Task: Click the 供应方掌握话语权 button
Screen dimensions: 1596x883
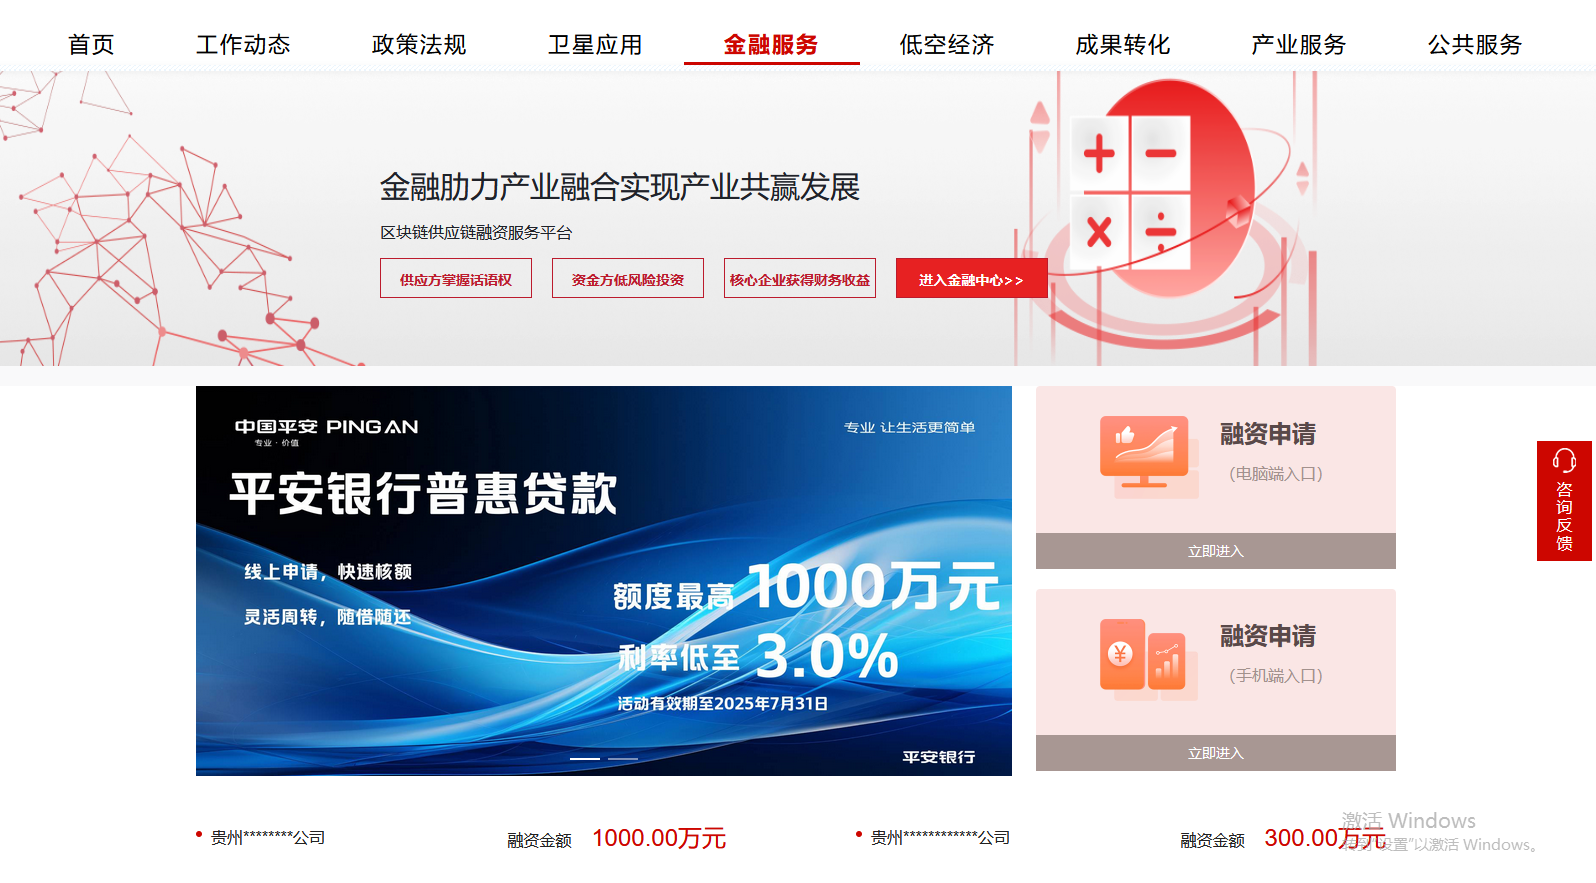Action: 456,279
